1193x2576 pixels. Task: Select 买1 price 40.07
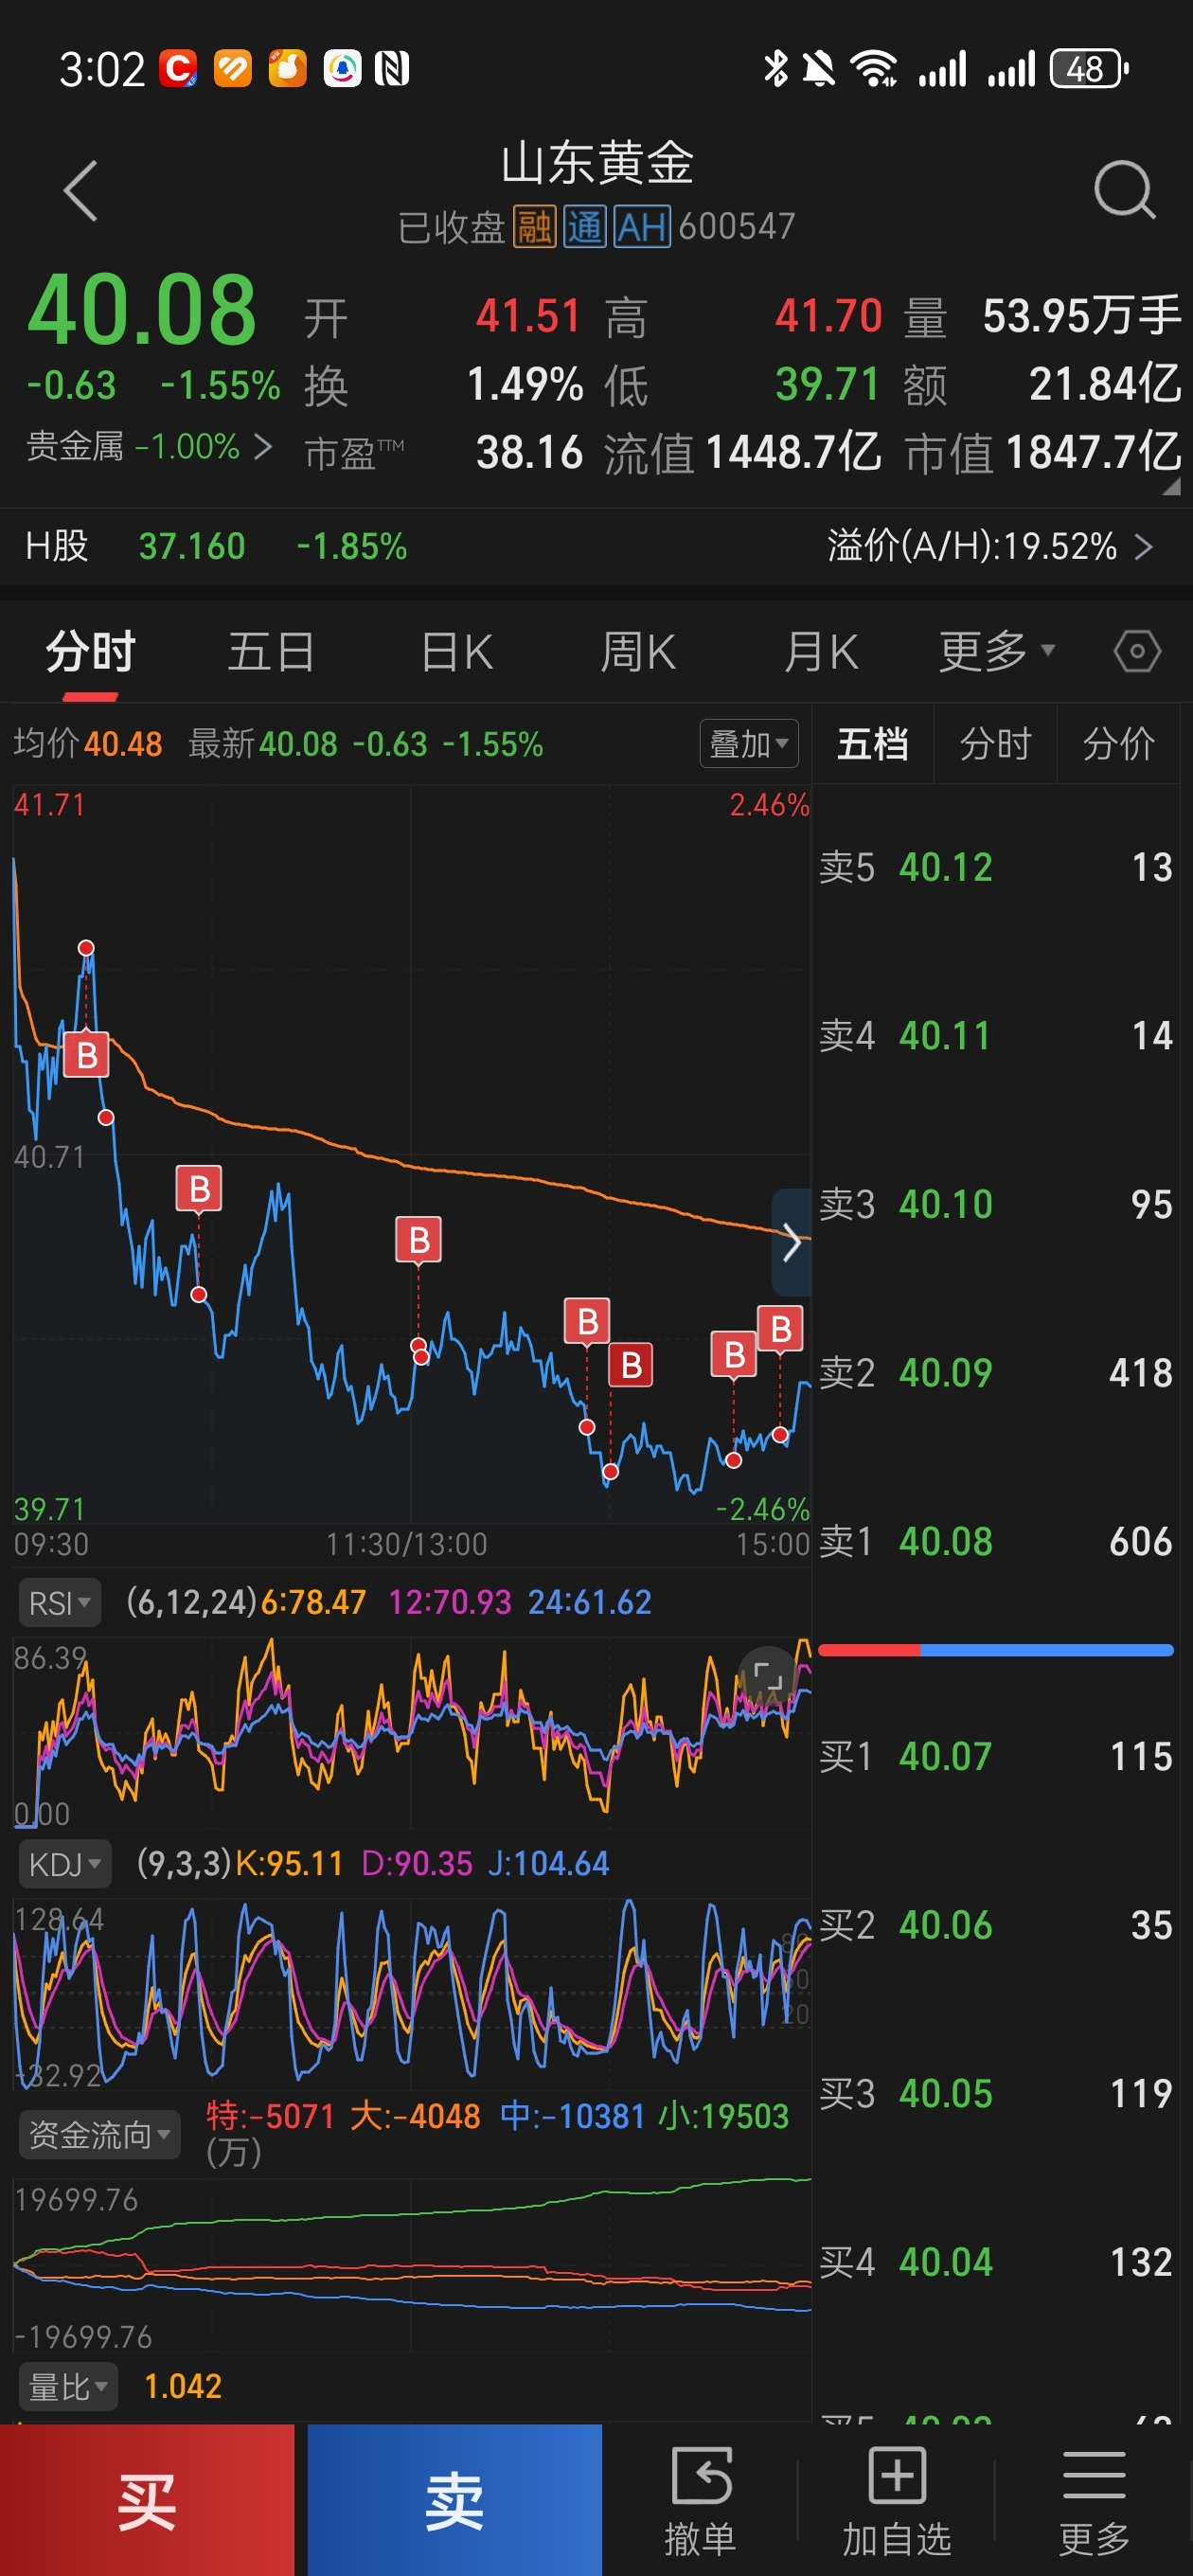[945, 1757]
